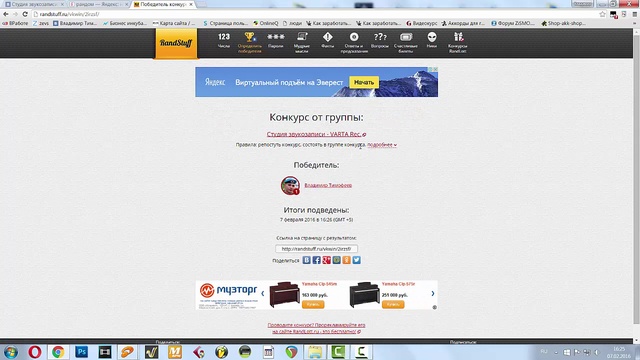This screenshot has height=360, width=640.
Task: Share the result on Twitter
Action: (x=356, y=260)
